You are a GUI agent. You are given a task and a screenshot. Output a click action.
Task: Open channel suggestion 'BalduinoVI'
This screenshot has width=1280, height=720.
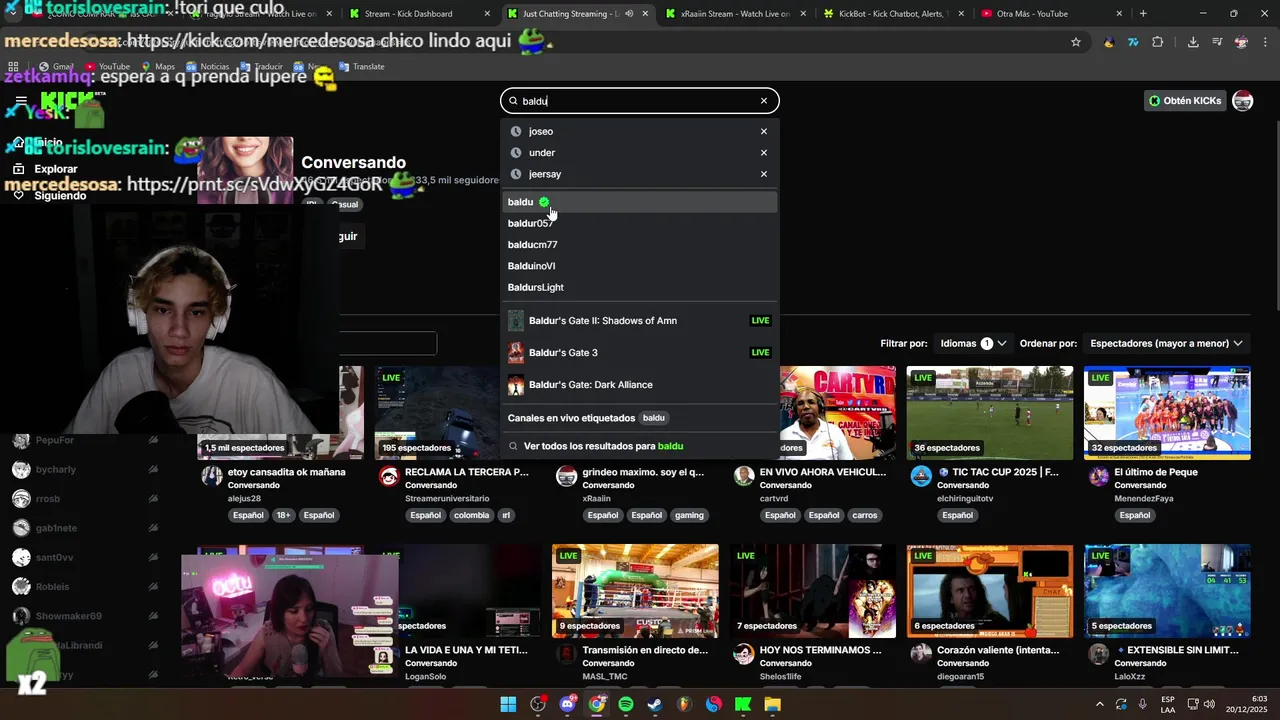[640, 266]
